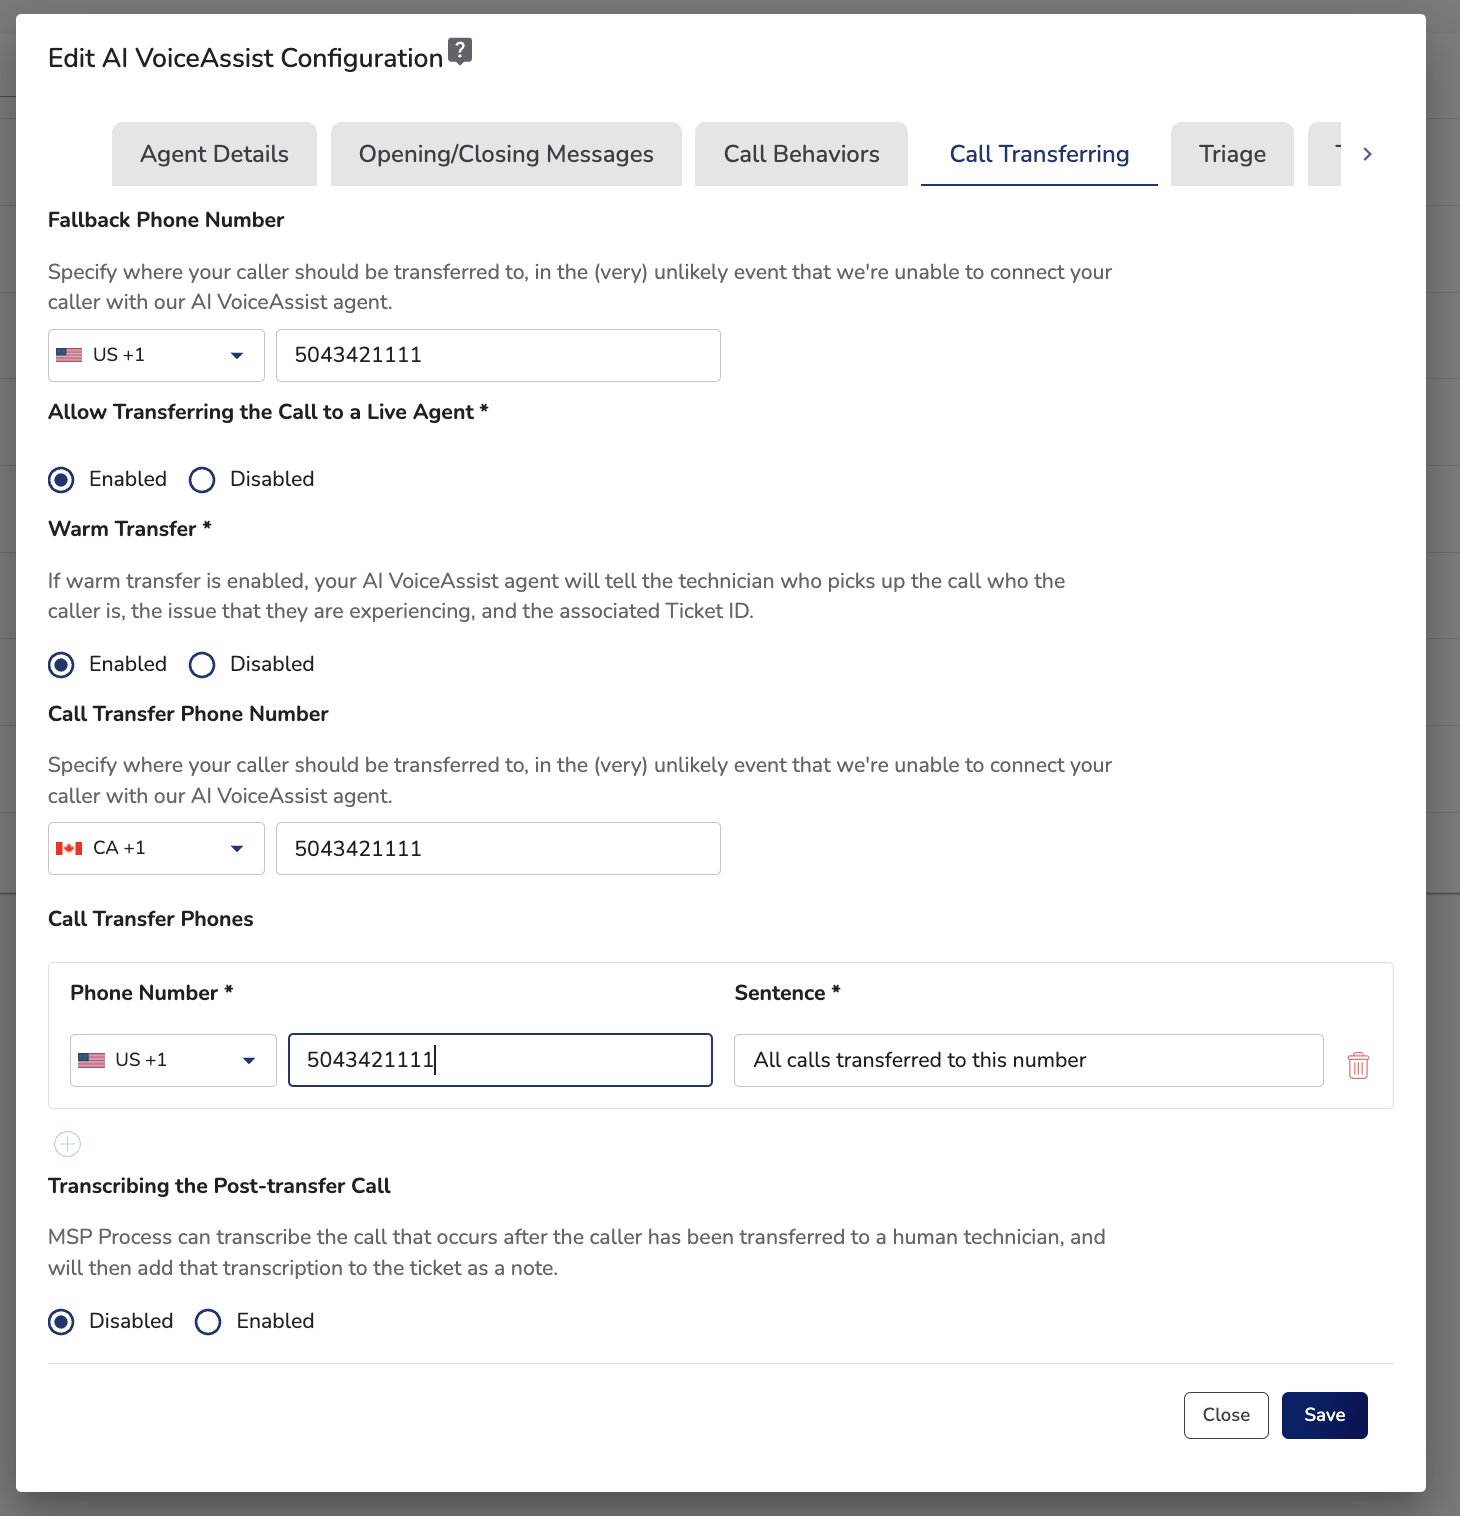This screenshot has height=1516, width=1460.
Task: Click the Close button
Action: point(1226,1415)
